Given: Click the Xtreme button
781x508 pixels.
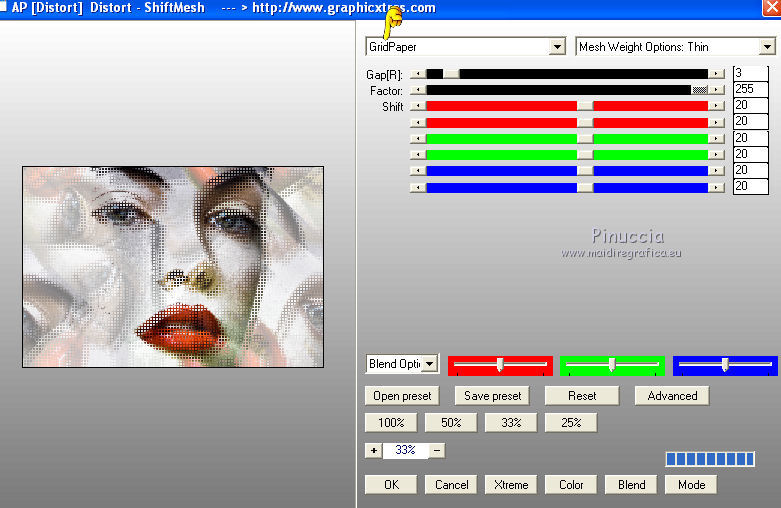Looking at the screenshot, I should coord(511,485).
